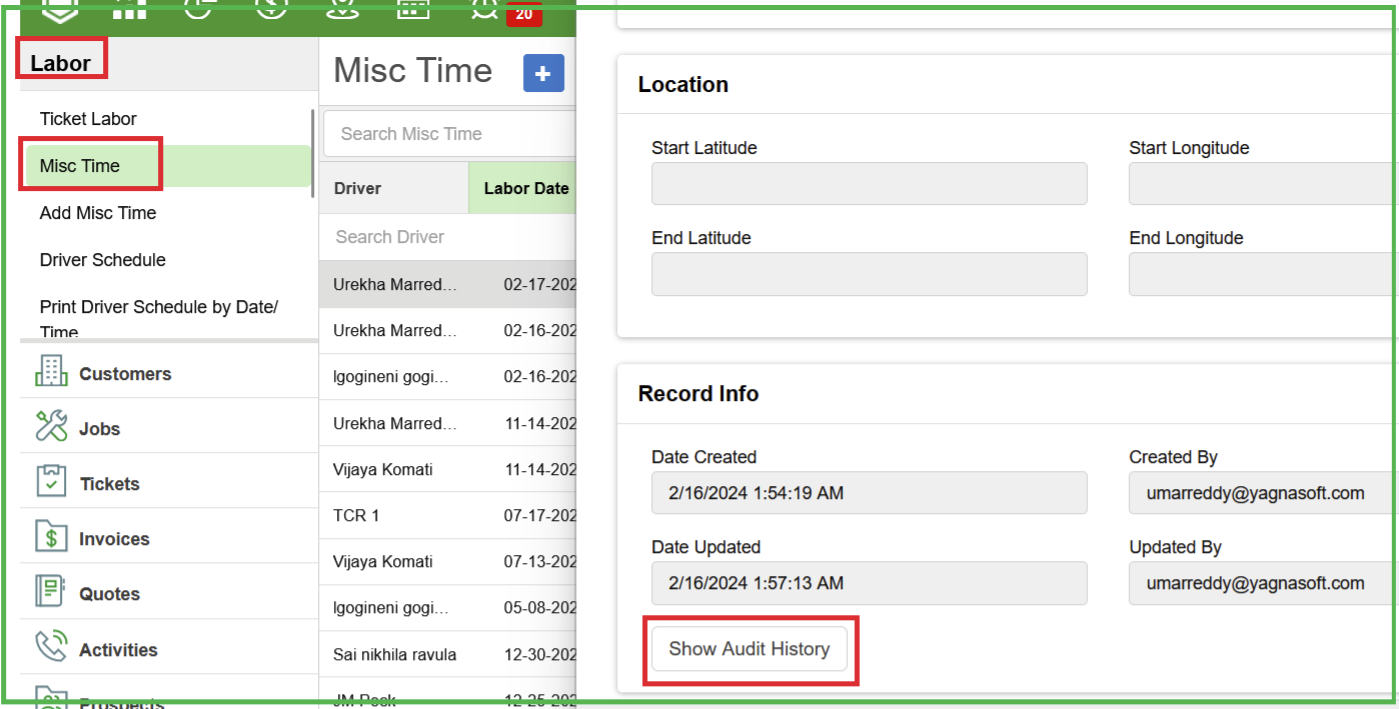Sort by Driver column header
The width and height of the screenshot is (1399, 709).
point(358,188)
